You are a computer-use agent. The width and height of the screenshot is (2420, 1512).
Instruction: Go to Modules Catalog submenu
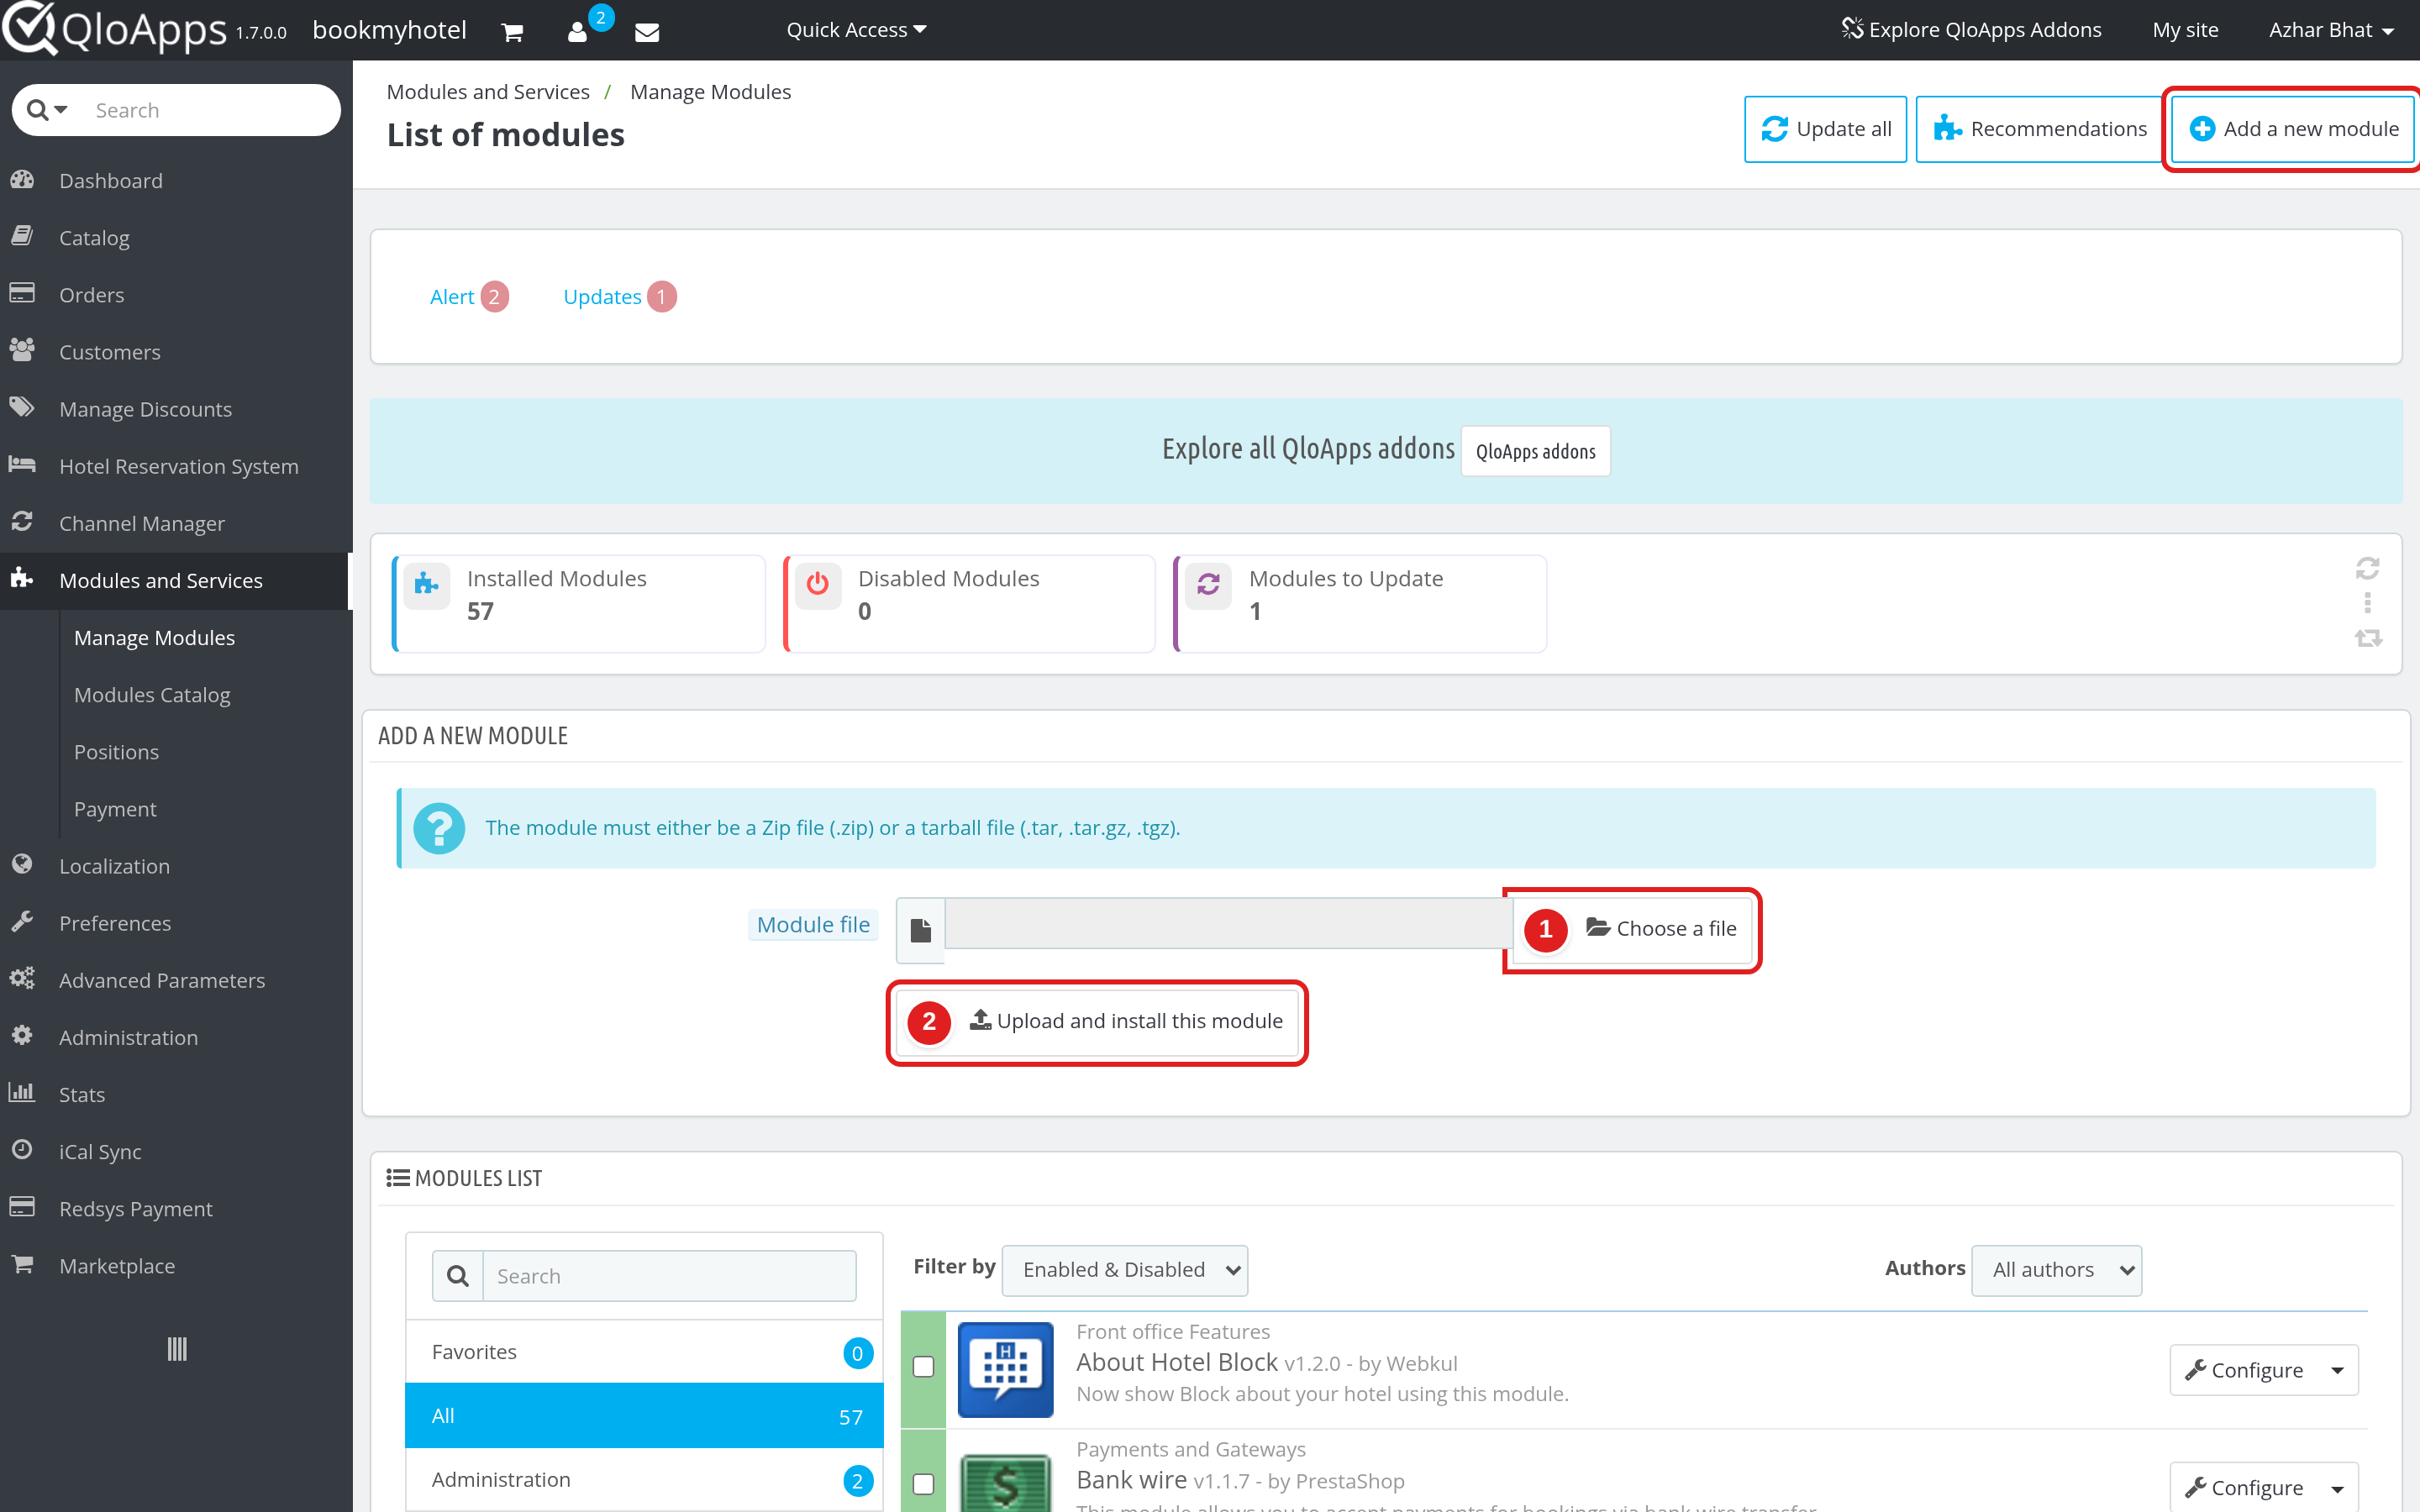(x=152, y=695)
